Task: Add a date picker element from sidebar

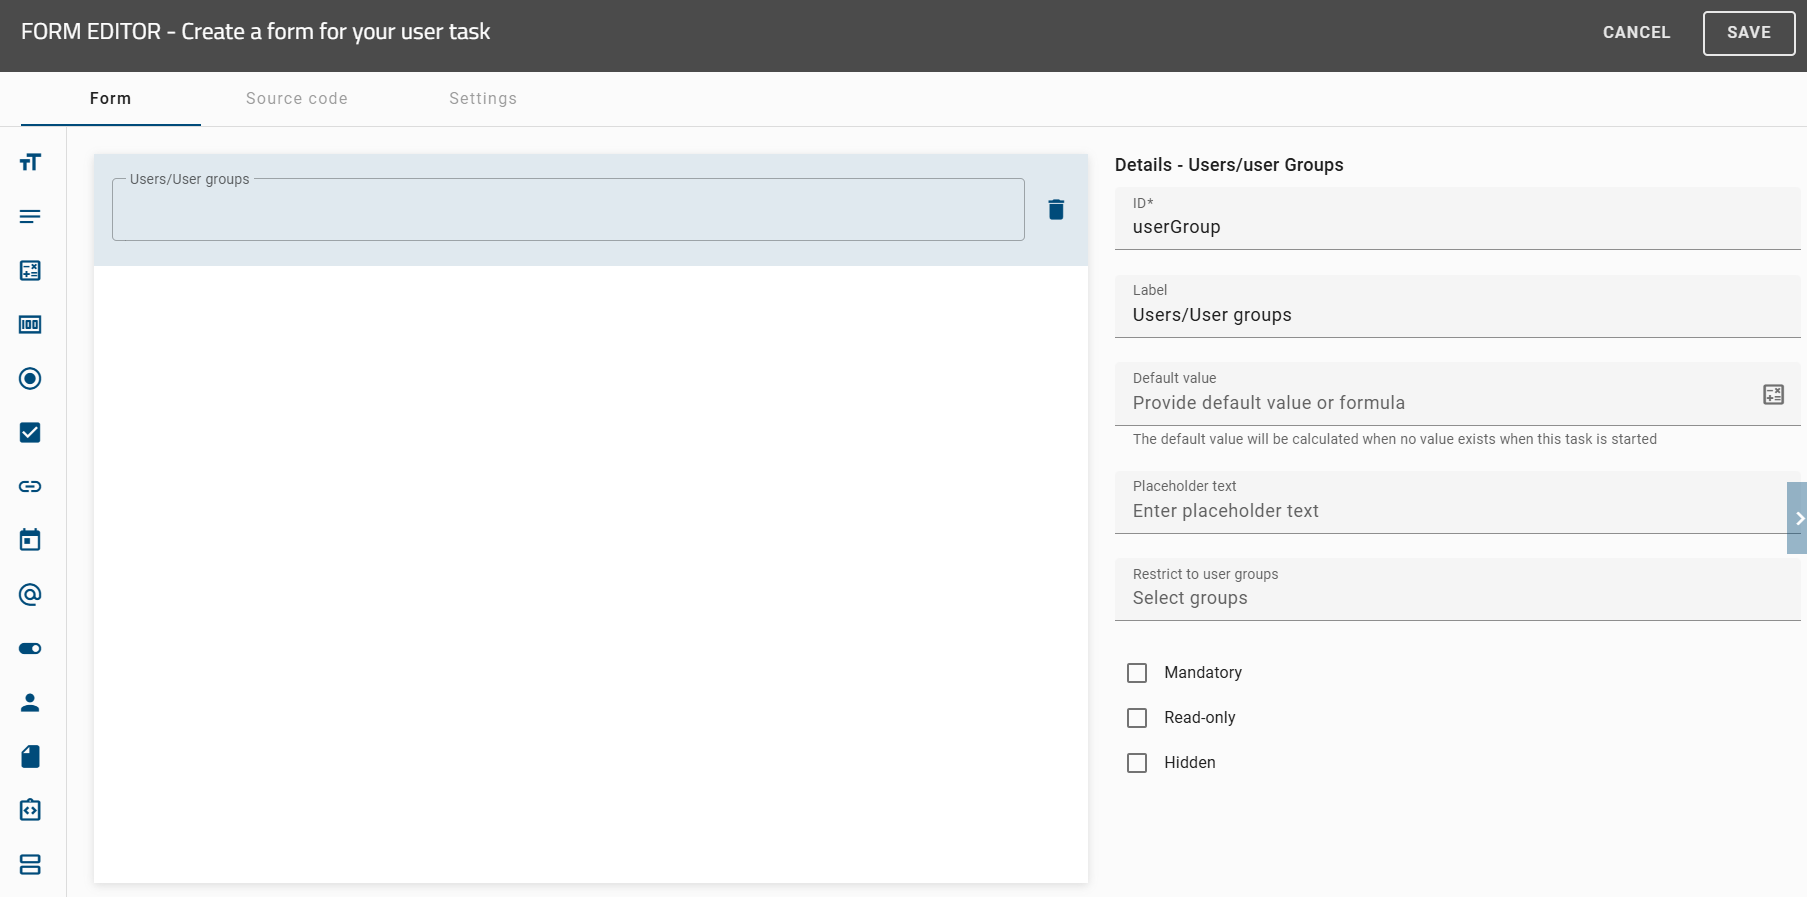Action: pos(30,540)
